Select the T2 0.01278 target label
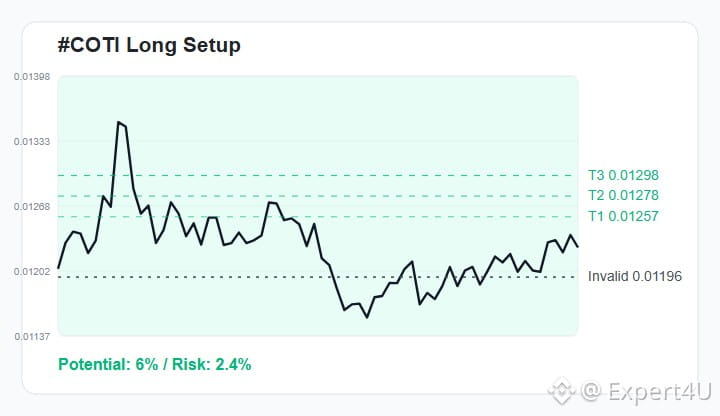The image size is (720, 416). [x=624, y=196]
